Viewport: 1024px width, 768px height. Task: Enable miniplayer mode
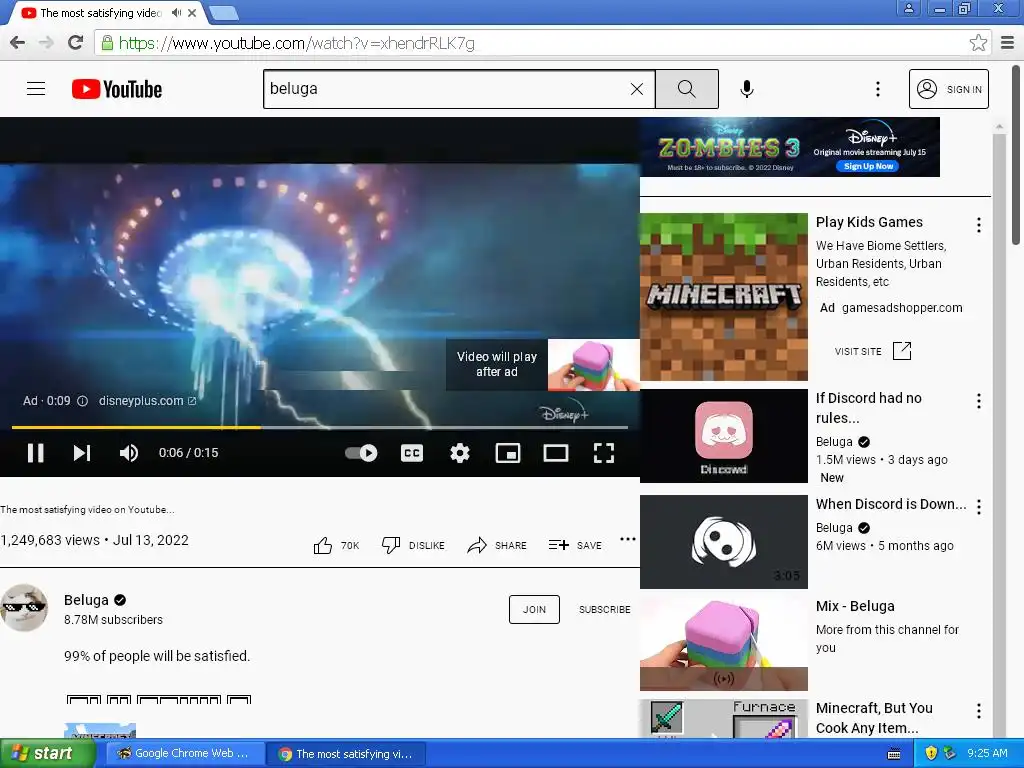pos(507,453)
